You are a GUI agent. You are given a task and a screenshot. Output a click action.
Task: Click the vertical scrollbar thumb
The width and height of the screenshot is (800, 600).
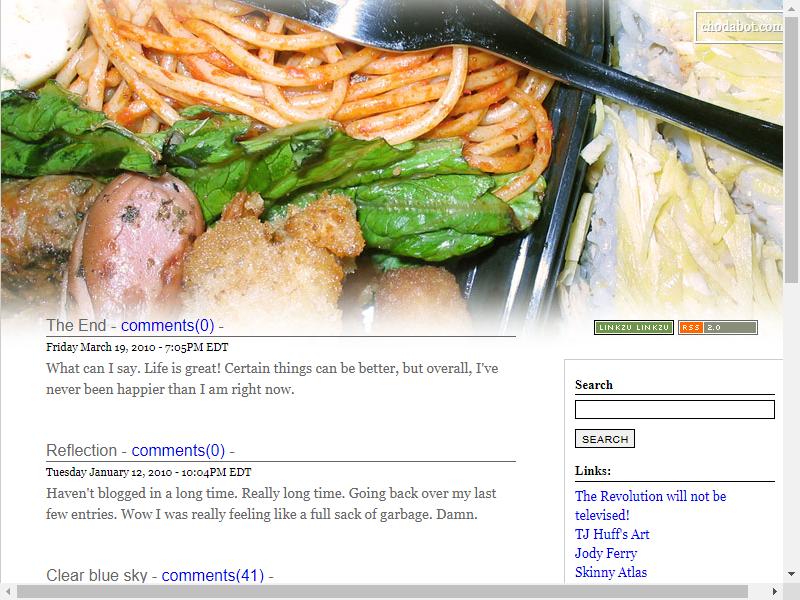792,148
